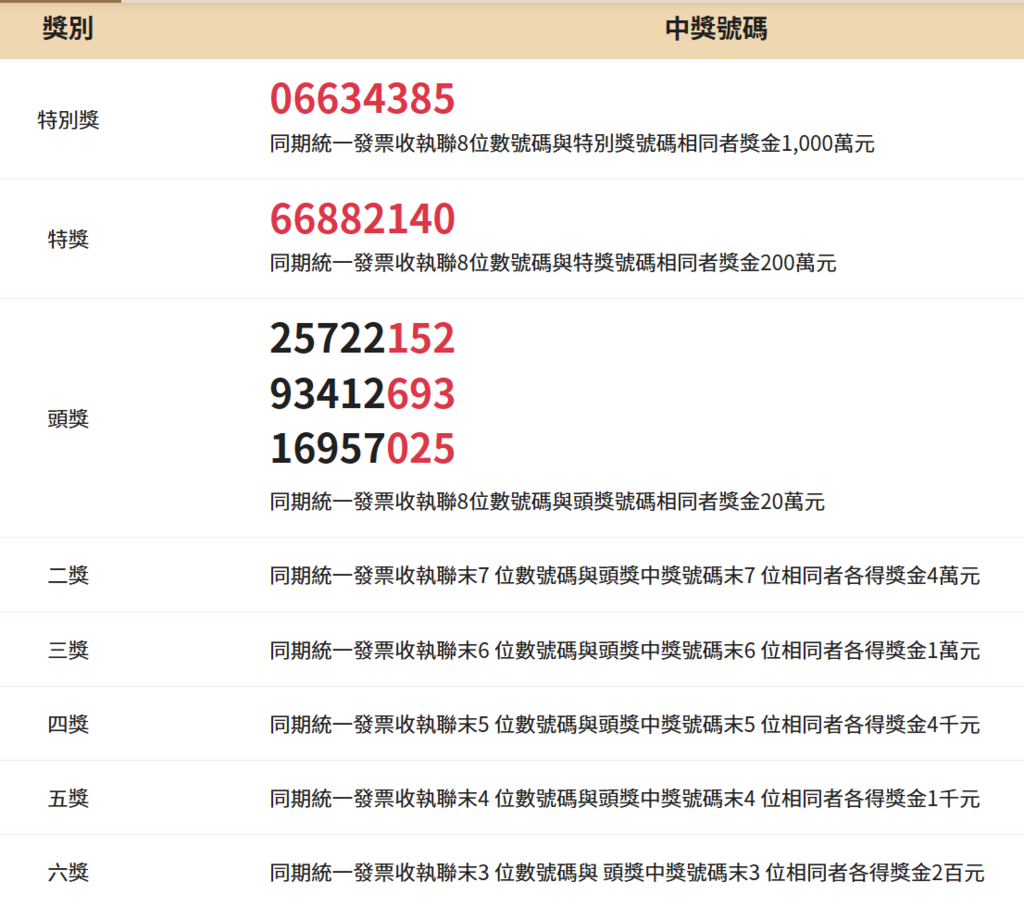Select the 頭獎 row label
Viewport: 1024px width, 907px height.
(x=68, y=419)
